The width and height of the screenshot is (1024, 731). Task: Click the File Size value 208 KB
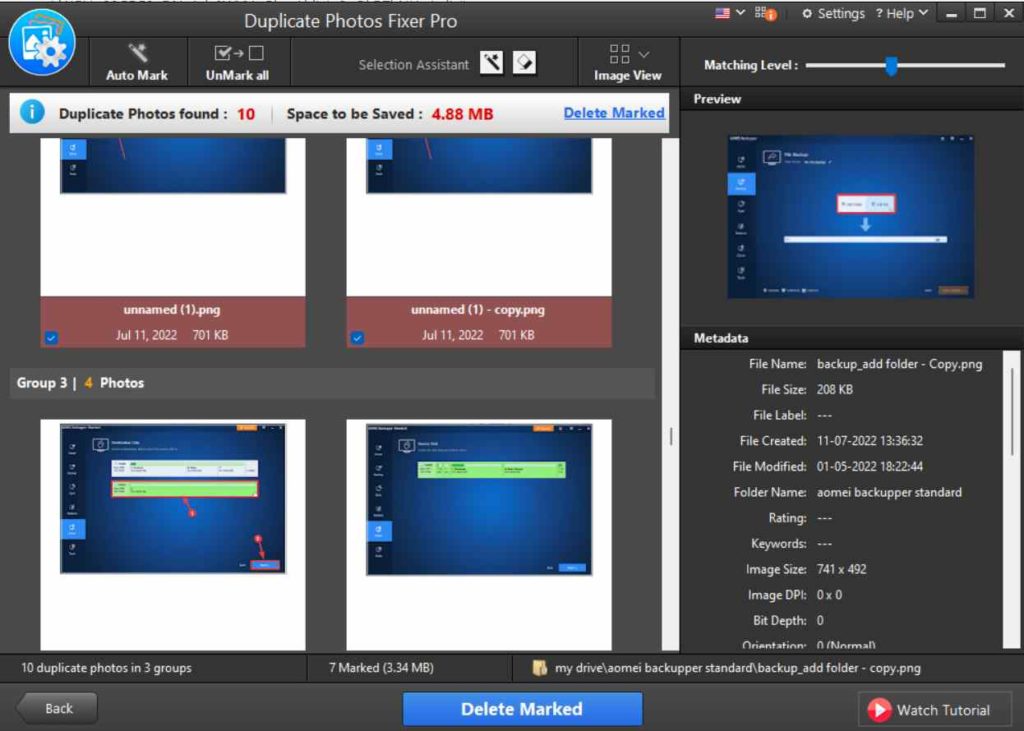(835, 389)
